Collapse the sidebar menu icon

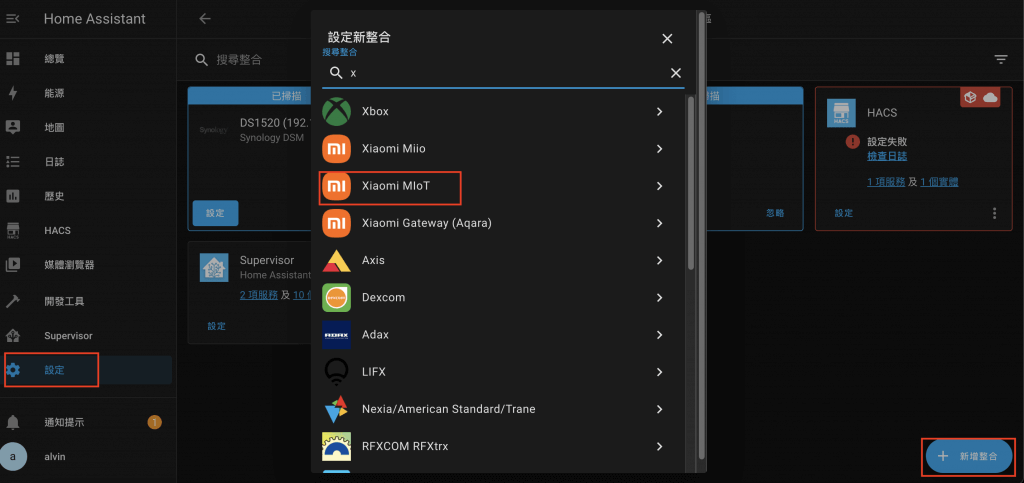[13, 19]
